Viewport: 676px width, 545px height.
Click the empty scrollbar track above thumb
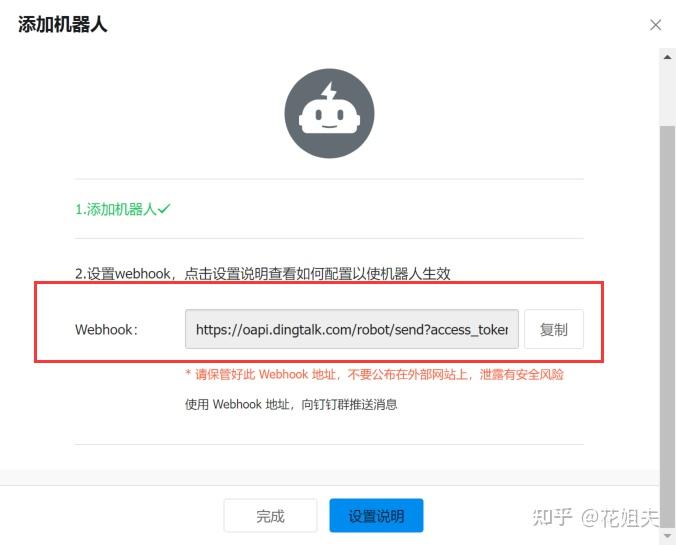point(667,95)
